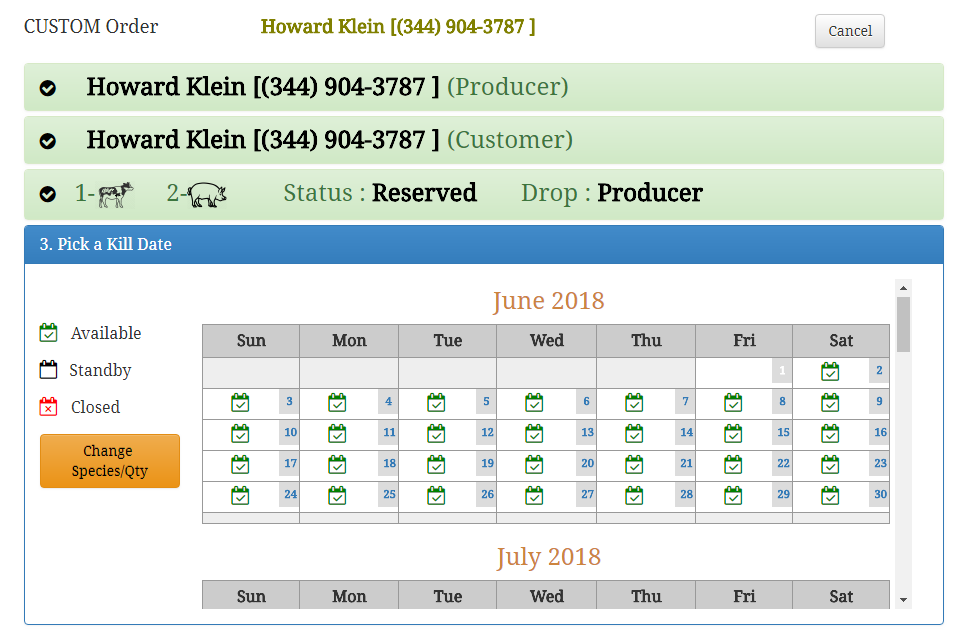Click the cow species icon
This screenshot has height=630, width=965.
point(116,195)
